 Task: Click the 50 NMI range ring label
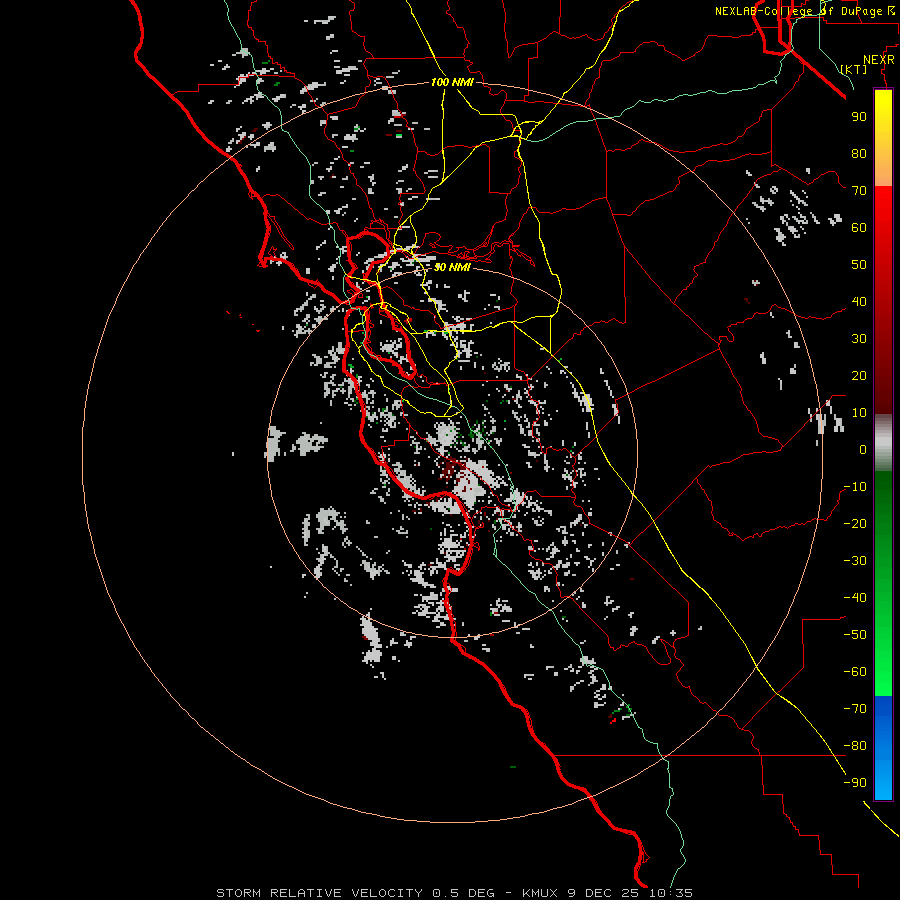452,267
